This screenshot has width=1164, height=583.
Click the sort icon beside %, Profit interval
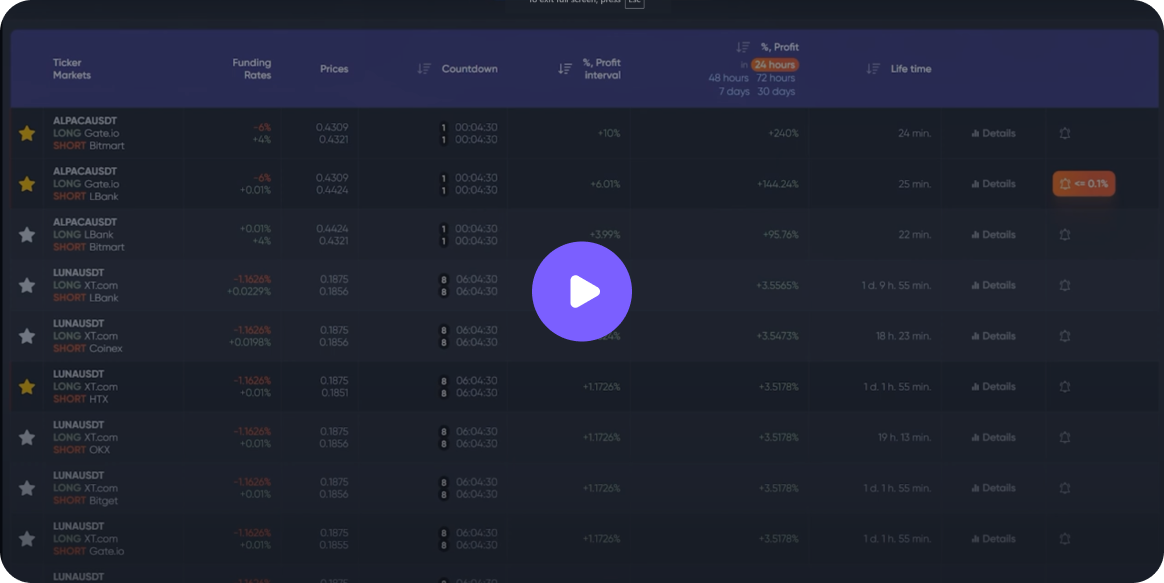click(x=565, y=69)
